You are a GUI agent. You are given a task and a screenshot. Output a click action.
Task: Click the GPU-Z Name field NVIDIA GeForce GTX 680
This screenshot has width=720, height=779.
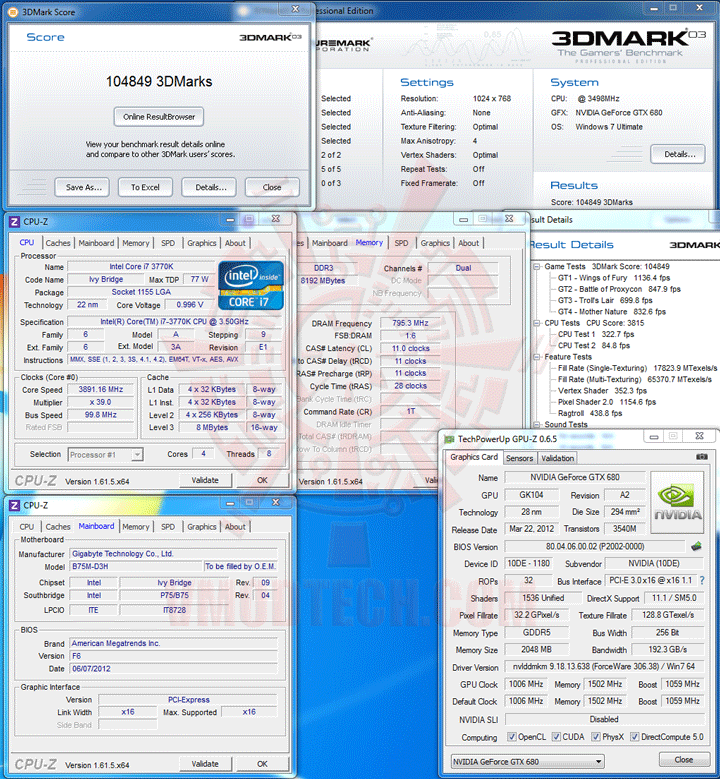point(574,477)
